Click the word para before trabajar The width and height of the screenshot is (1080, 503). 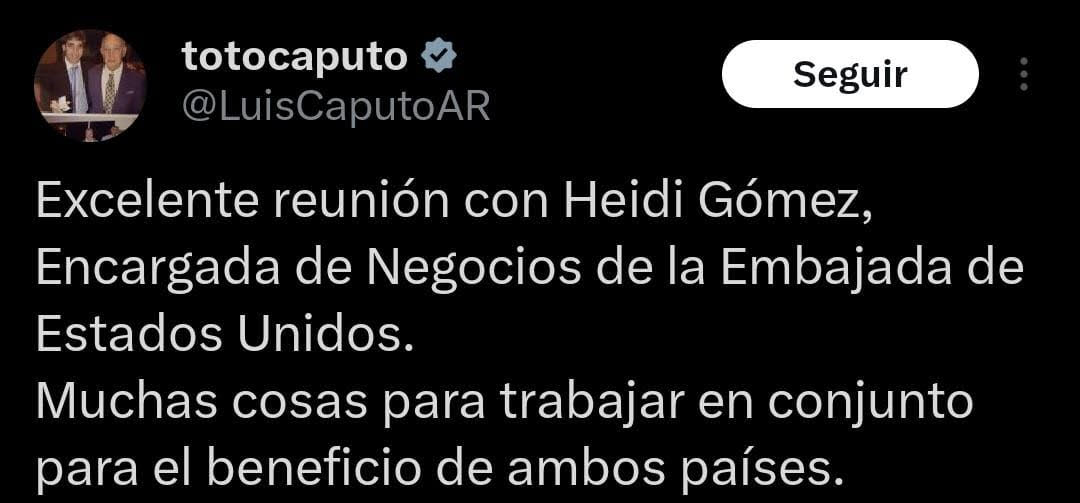[434, 405]
